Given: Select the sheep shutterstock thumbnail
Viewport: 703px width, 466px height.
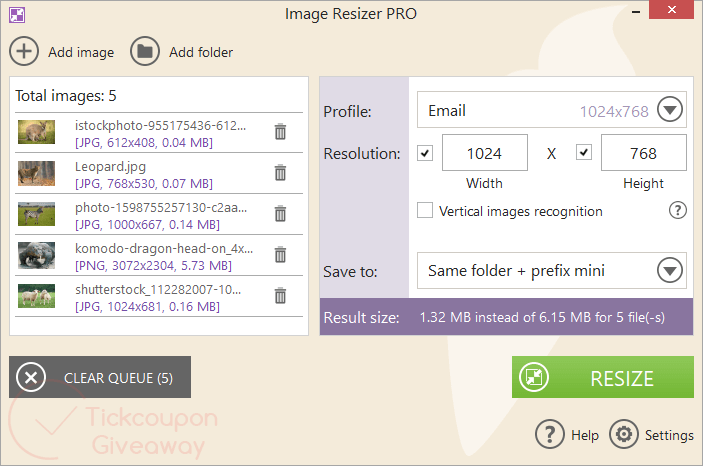Looking at the screenshot, I should coord(36,296).
